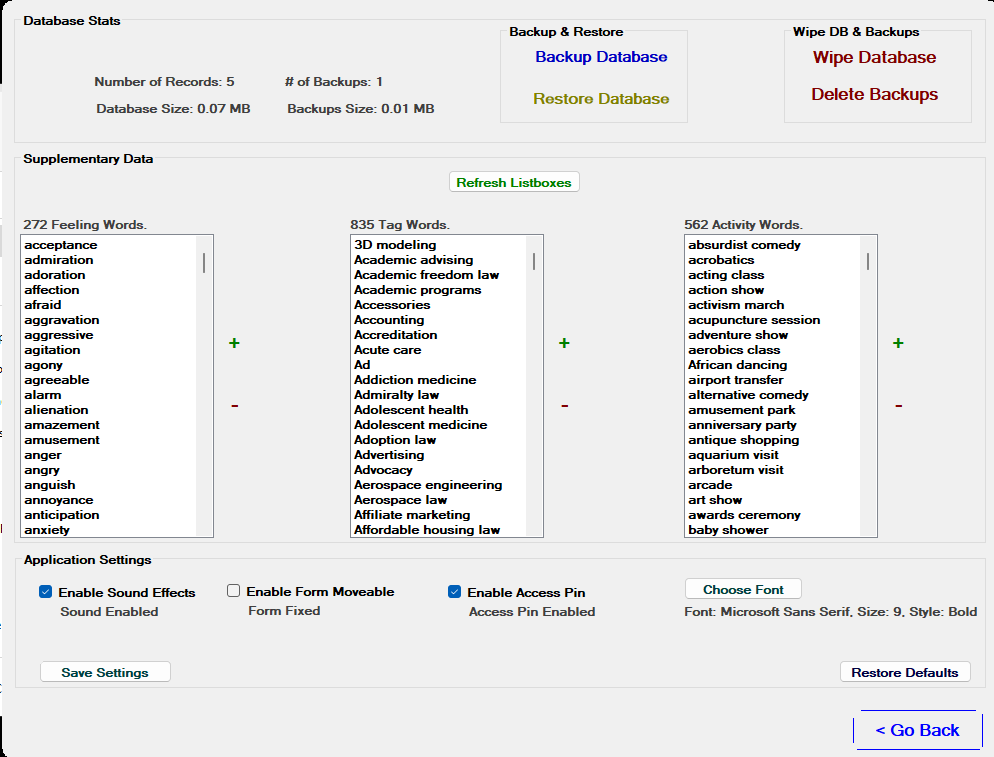Select 'acceptance' in the Feeling Words list
994x757 pixels.
point(109,245)
